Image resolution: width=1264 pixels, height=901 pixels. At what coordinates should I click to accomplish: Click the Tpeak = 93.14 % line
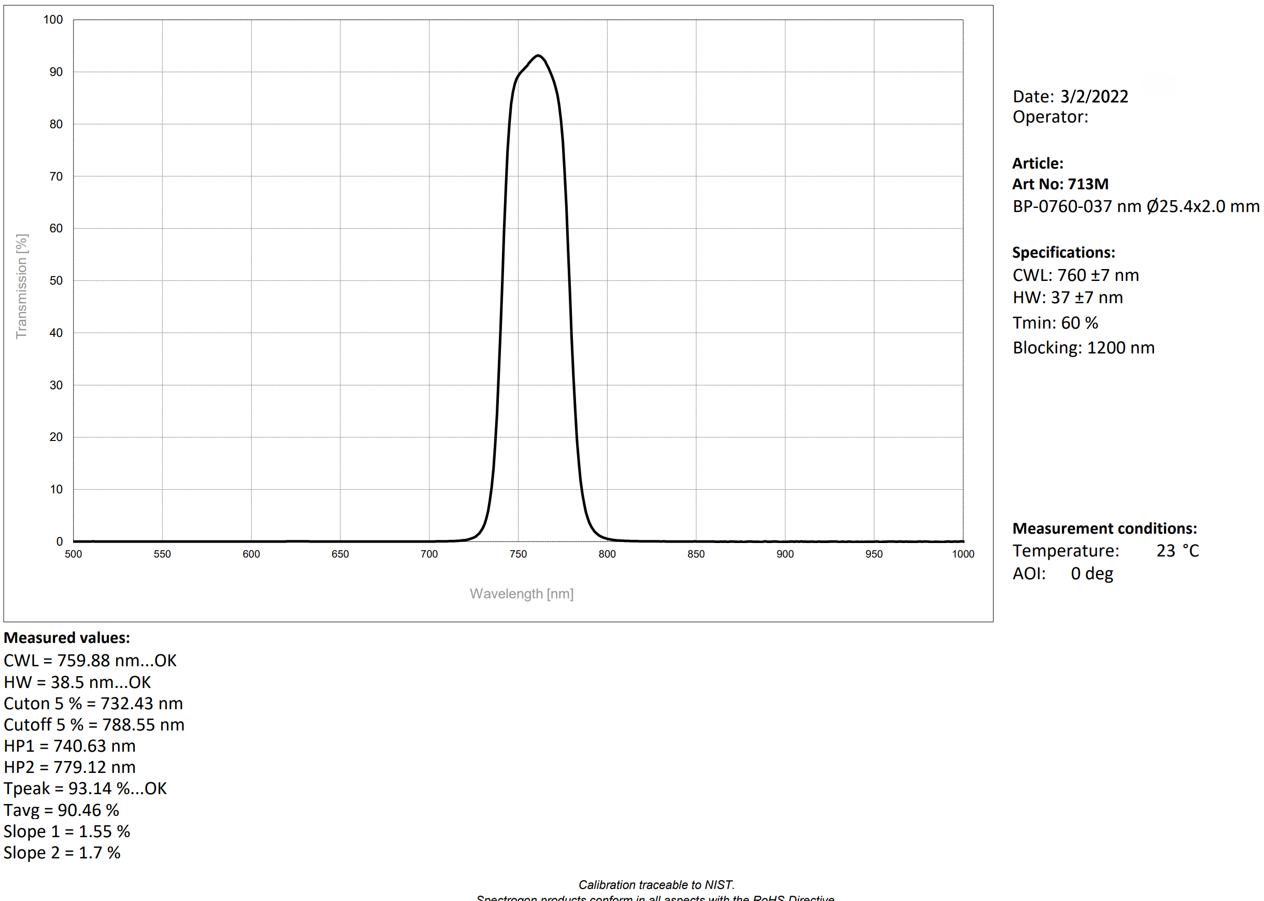pyautogui.click(x=85, y=789)
